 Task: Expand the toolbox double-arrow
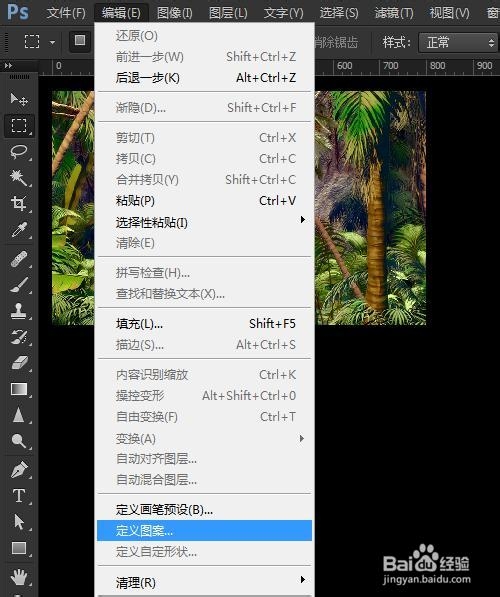[8, 66]
